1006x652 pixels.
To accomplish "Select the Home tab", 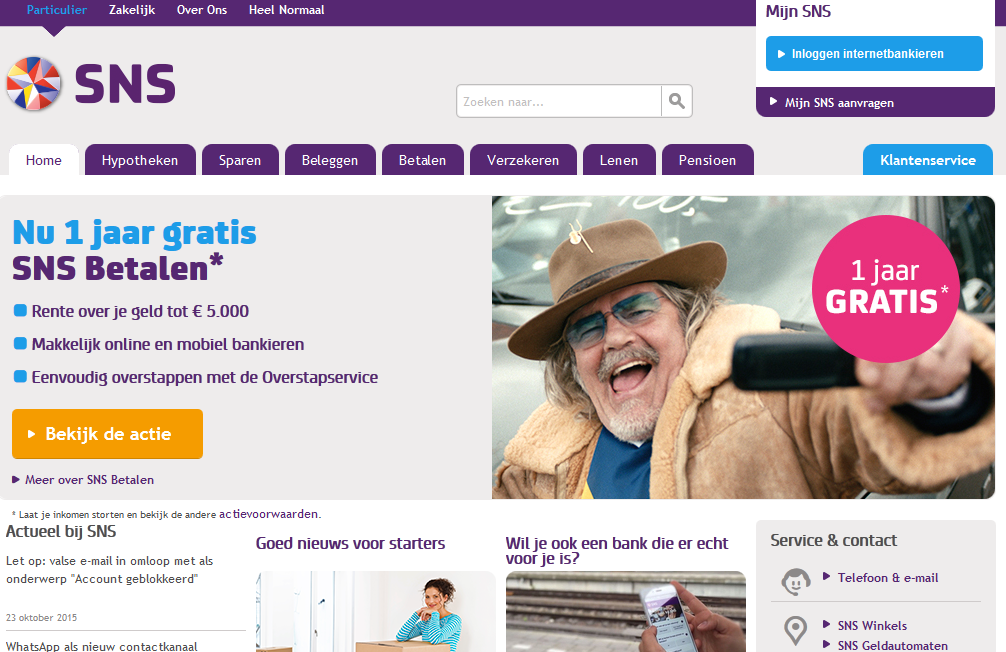I will click(x=44, y=160).
